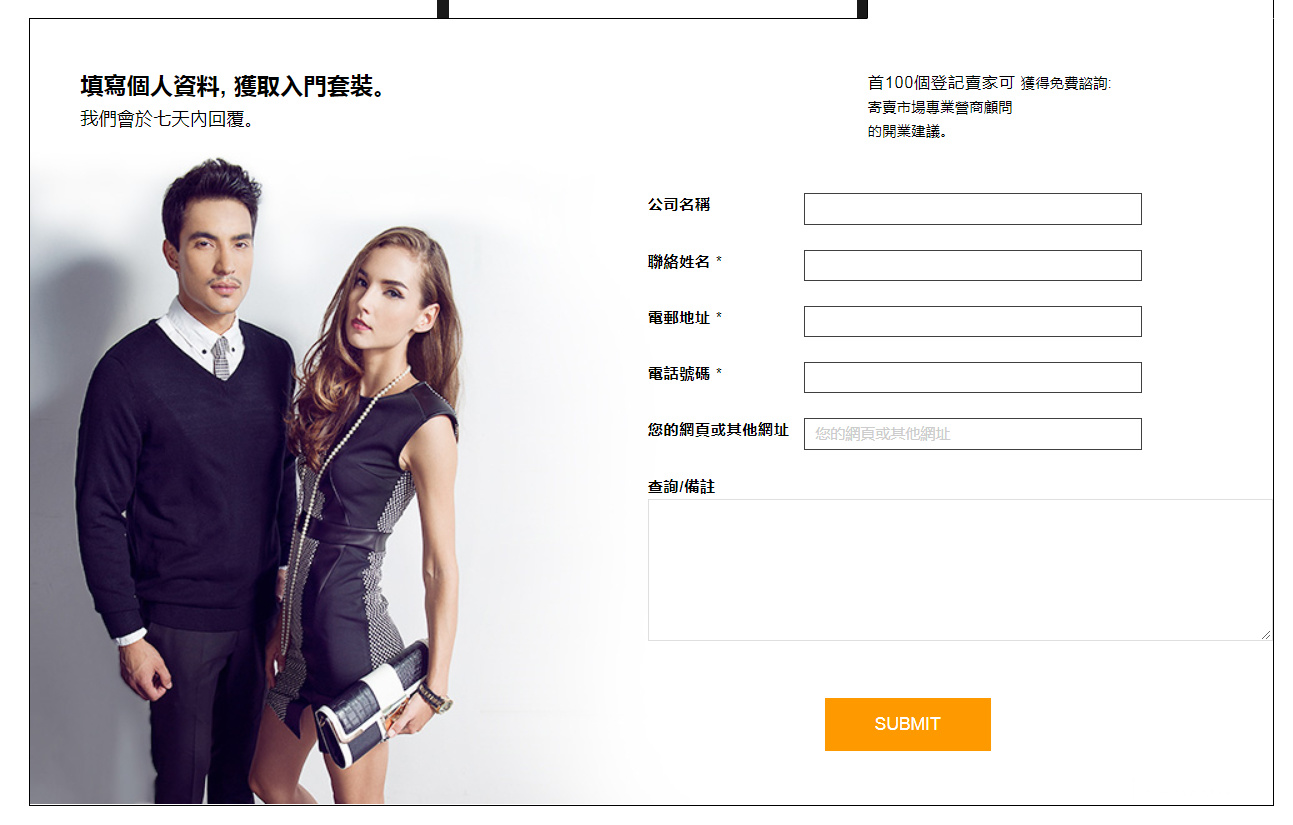1293x825 pixels.
Task: Select the 電郵地址 input field
Action: (972, 321)
